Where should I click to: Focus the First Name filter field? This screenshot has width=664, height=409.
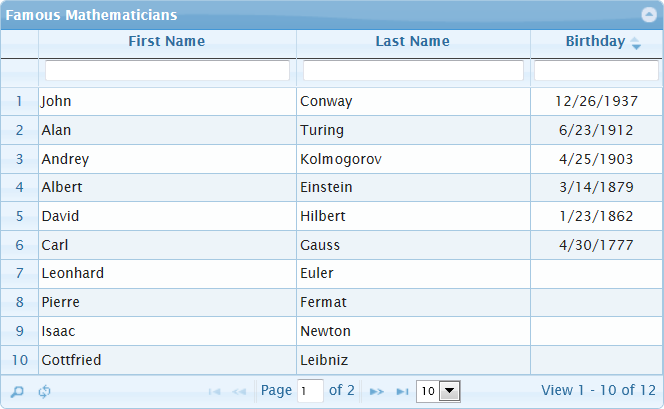167,71
